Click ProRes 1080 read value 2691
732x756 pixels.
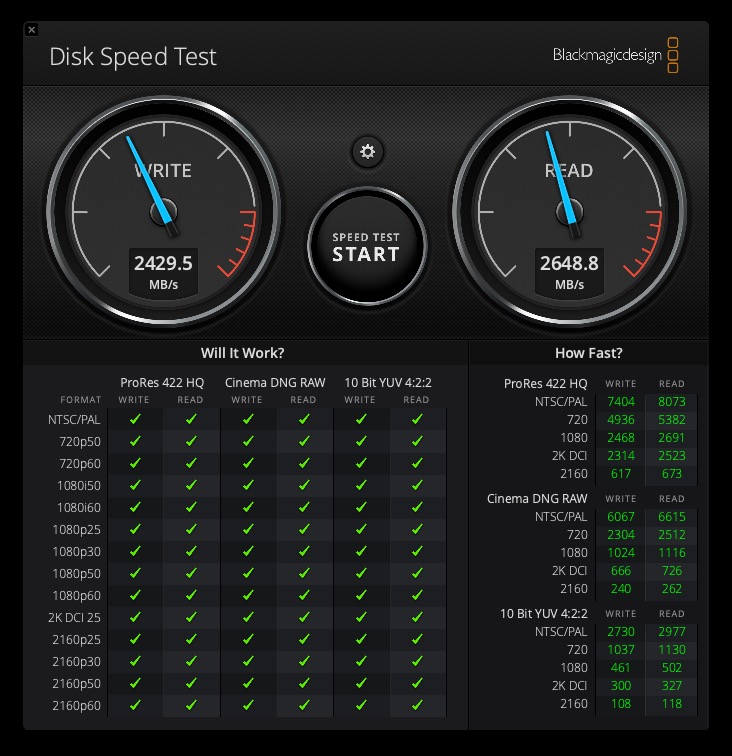coord(672,438)
